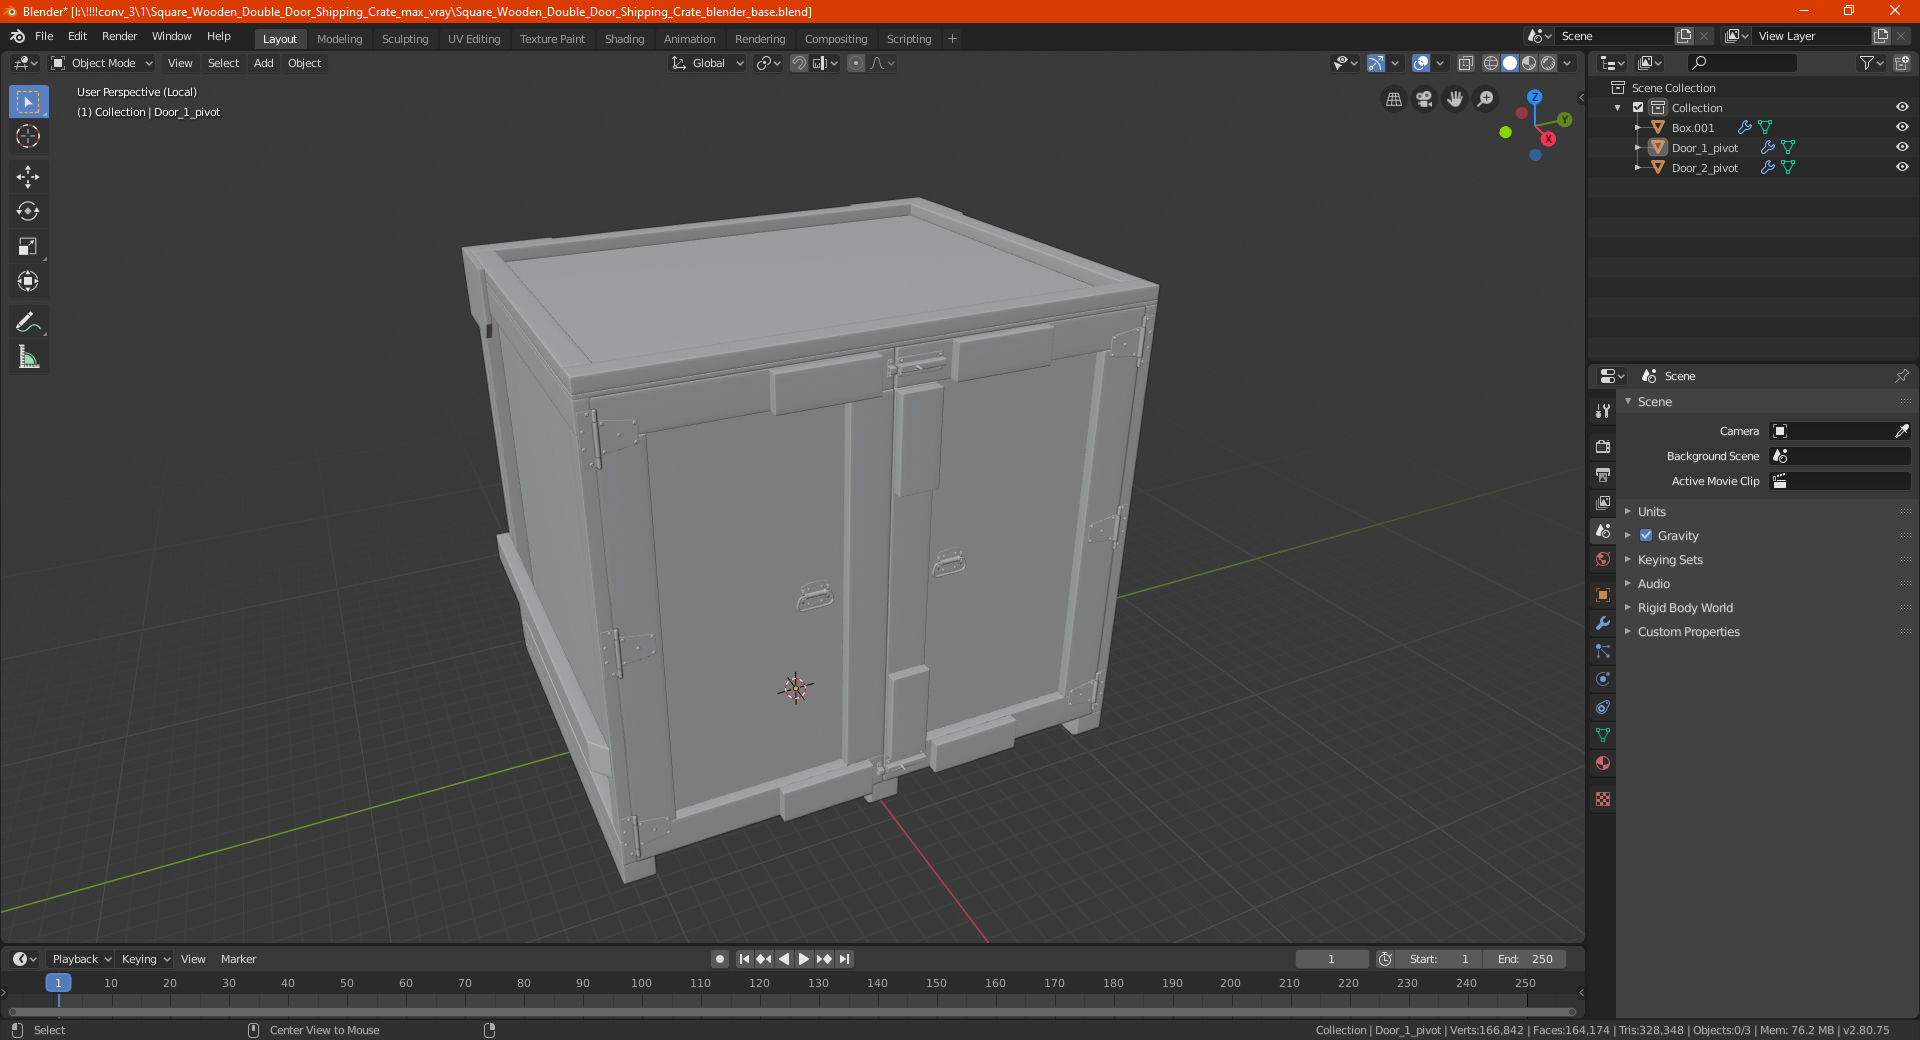This screenshot has height=1040, width=1920.
Task: Open World properties tab
Action: coord(1603,559)
